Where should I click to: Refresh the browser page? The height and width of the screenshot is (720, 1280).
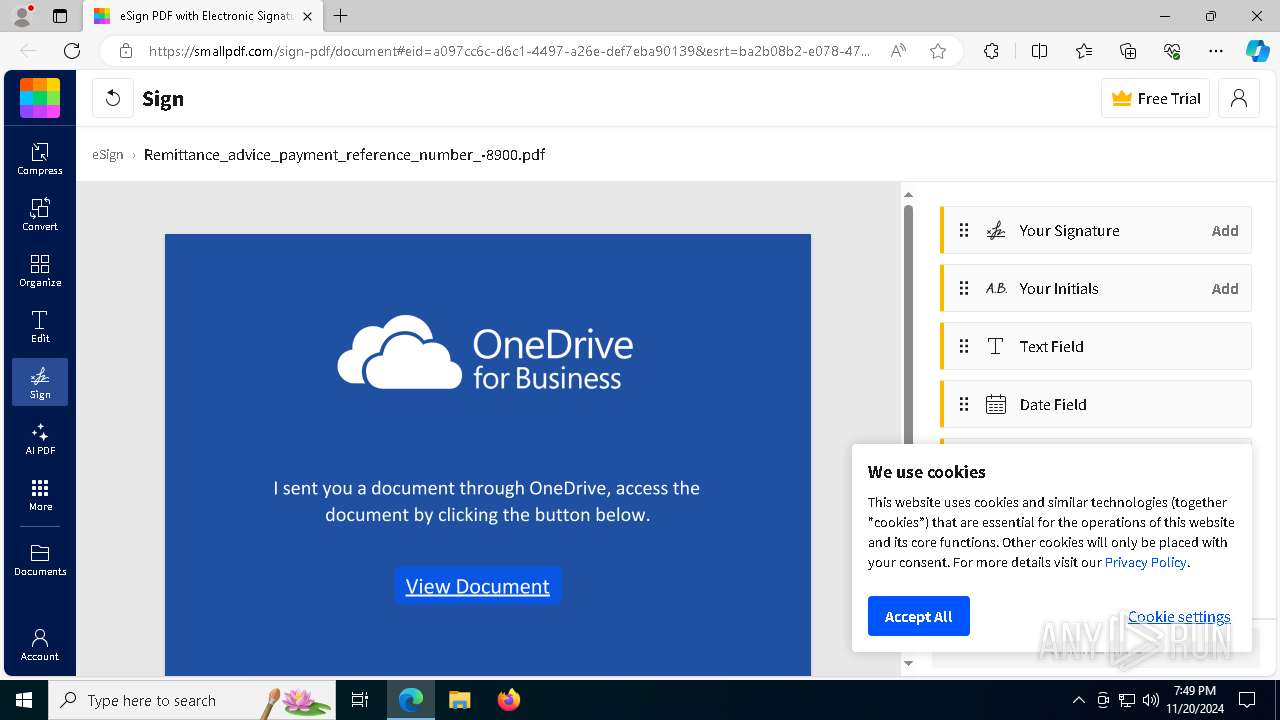pos(72,51)
